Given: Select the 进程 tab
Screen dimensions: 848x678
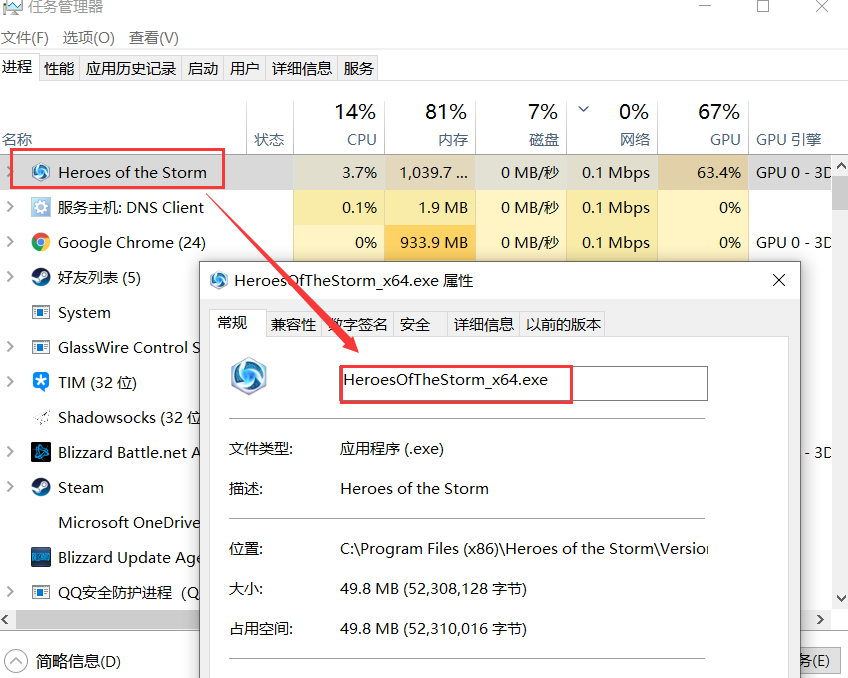Looking at the screenshot, I should tap(17, 67).
